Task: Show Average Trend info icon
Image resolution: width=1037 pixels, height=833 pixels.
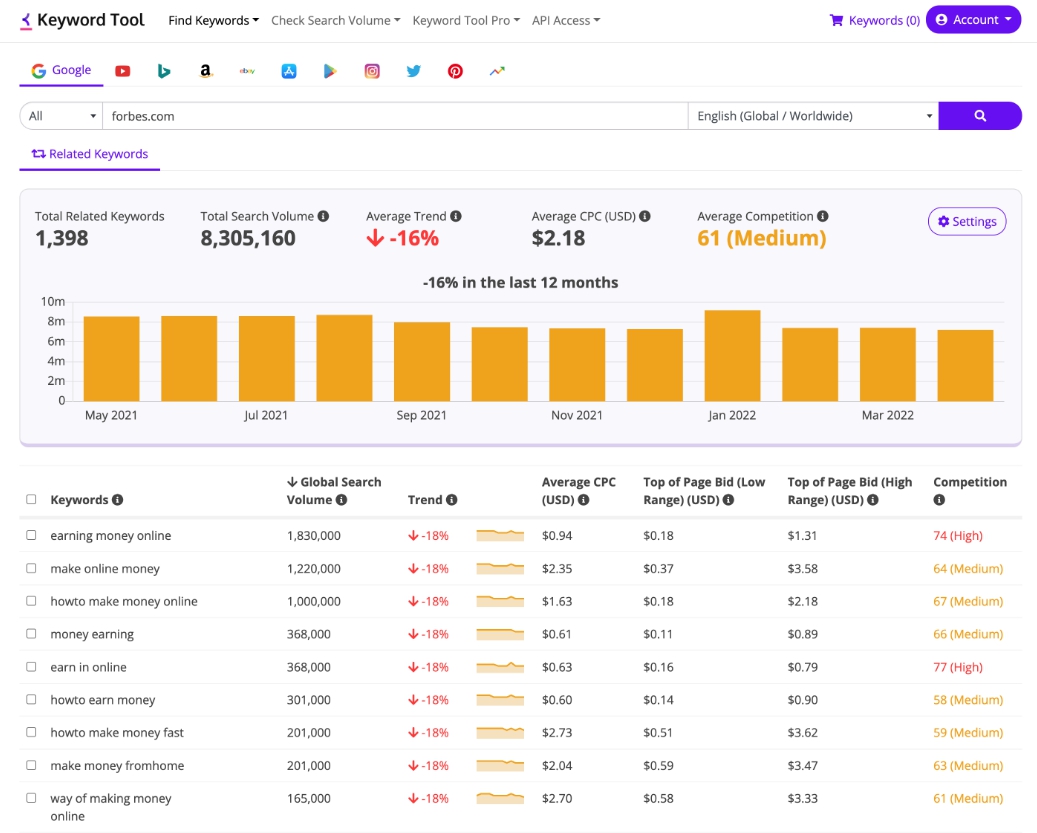Action: click(456, 216)
